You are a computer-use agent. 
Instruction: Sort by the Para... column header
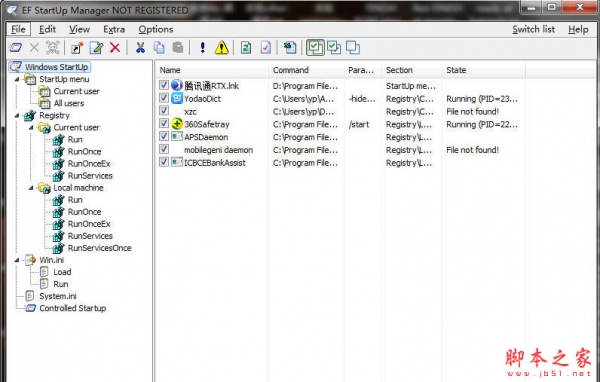pos(363,70)
